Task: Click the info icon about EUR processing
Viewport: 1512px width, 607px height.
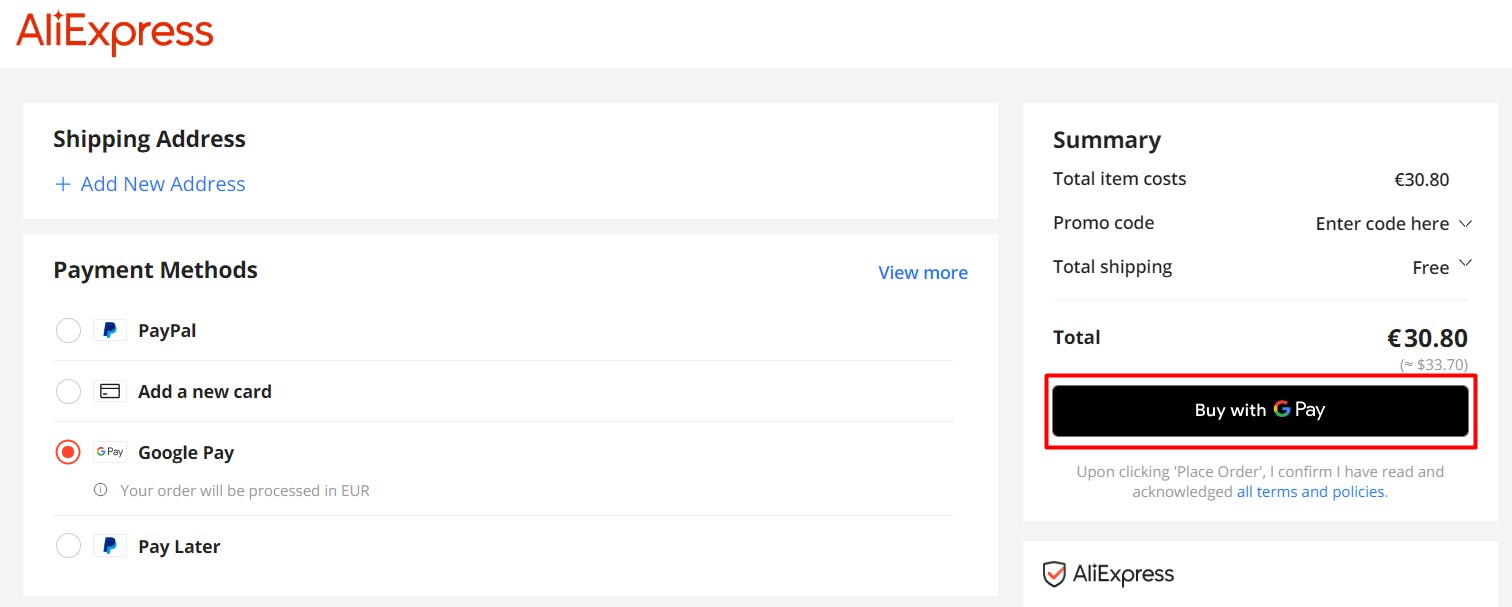Action: [x=100, y=490]
